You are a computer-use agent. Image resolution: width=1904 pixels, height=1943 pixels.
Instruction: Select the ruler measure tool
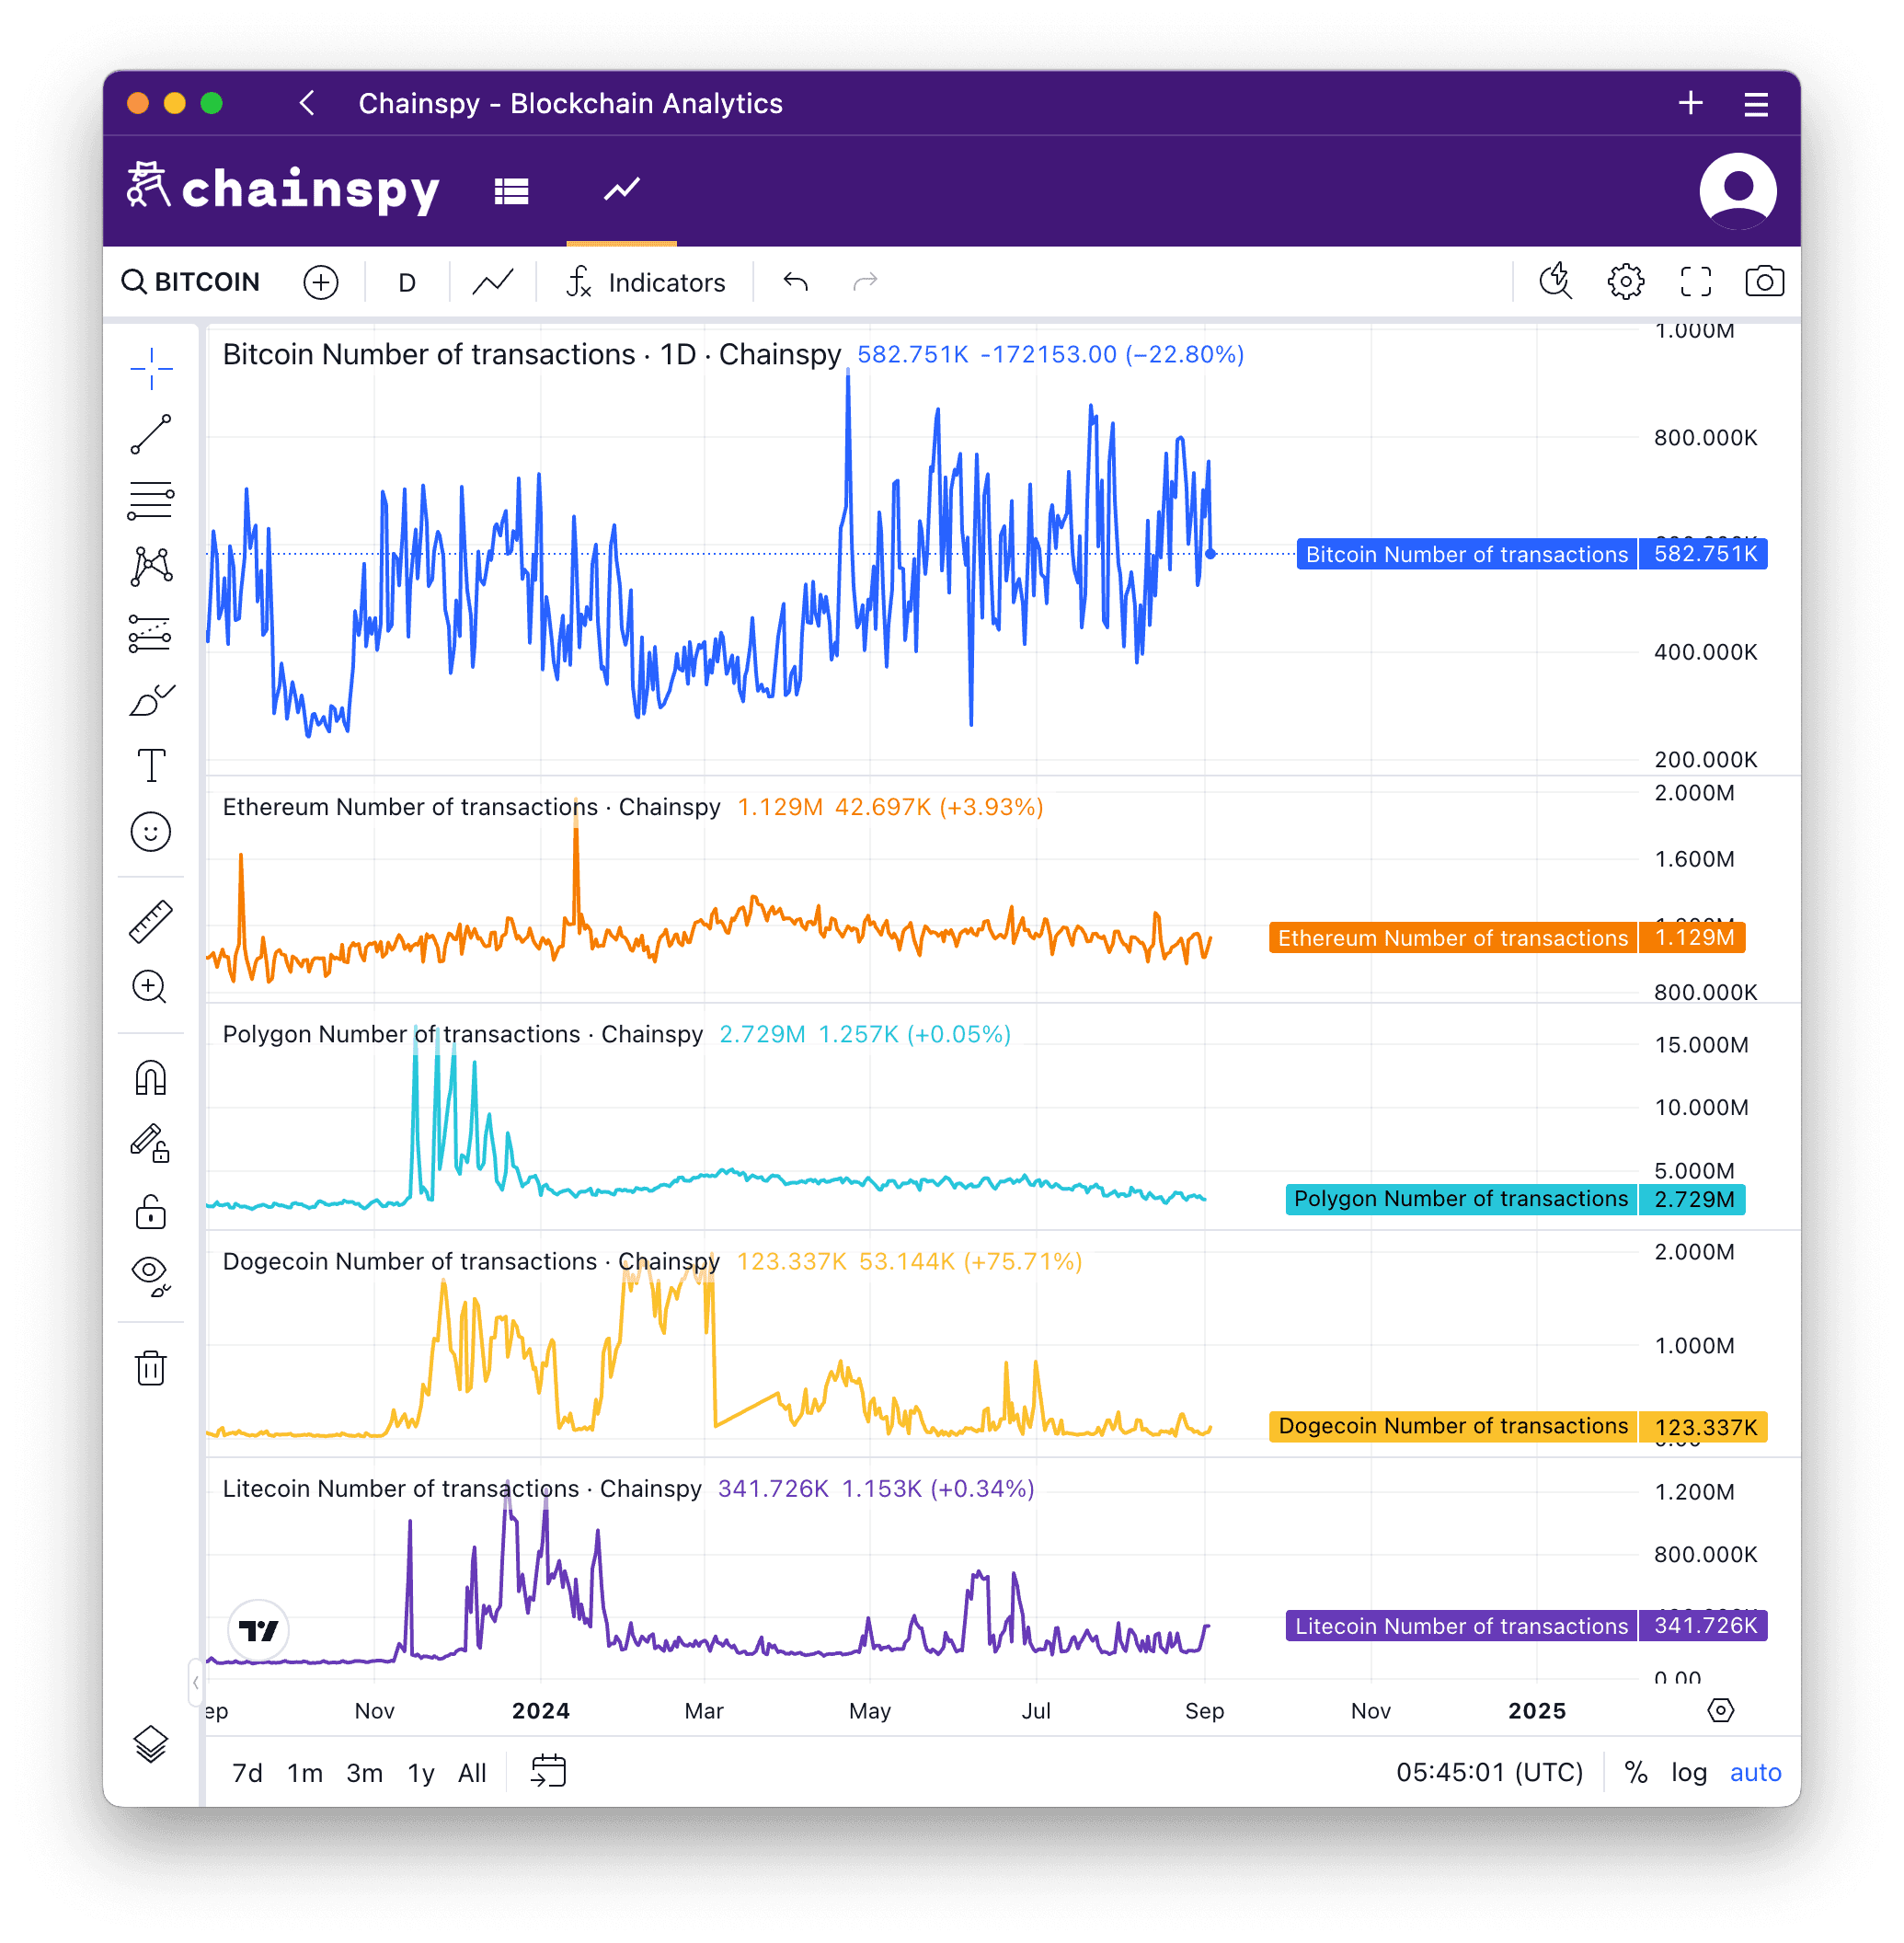click(151, 921)
